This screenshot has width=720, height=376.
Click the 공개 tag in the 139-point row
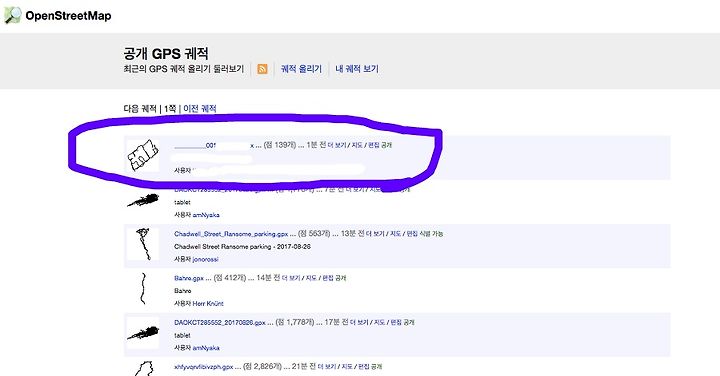point(386,145)
